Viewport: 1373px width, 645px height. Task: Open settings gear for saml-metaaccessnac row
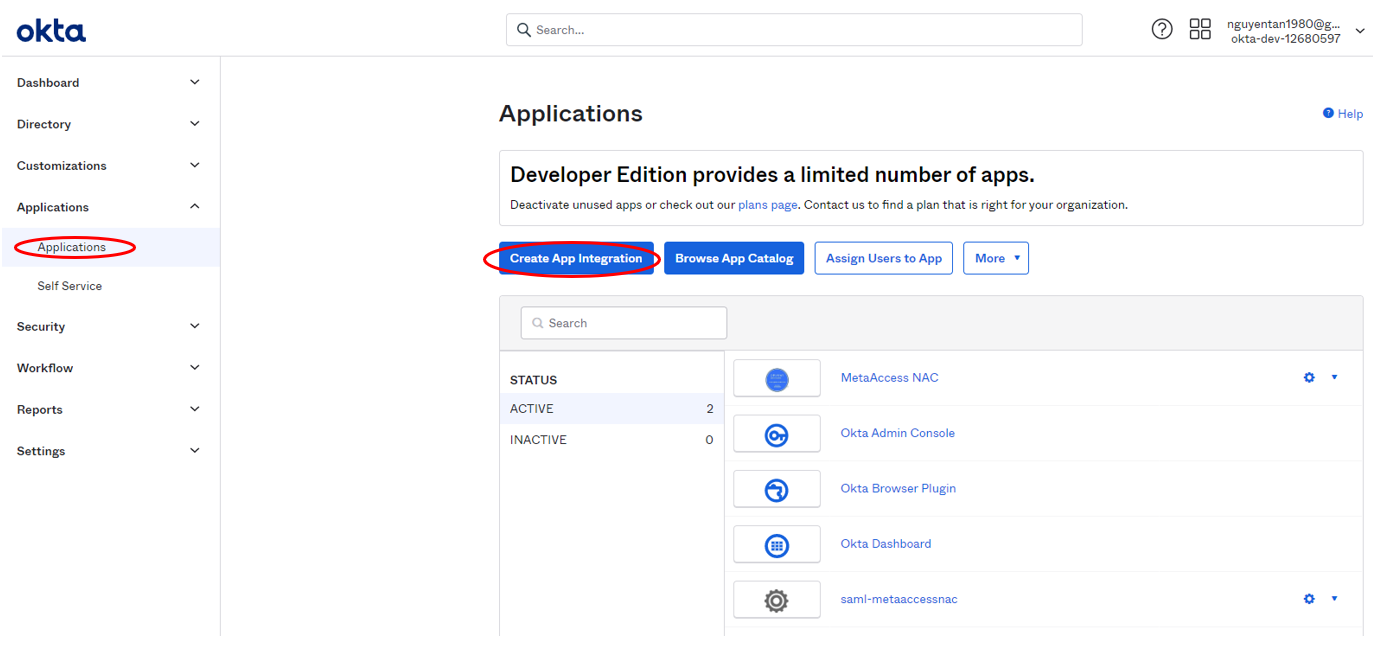coord(1309,599)
